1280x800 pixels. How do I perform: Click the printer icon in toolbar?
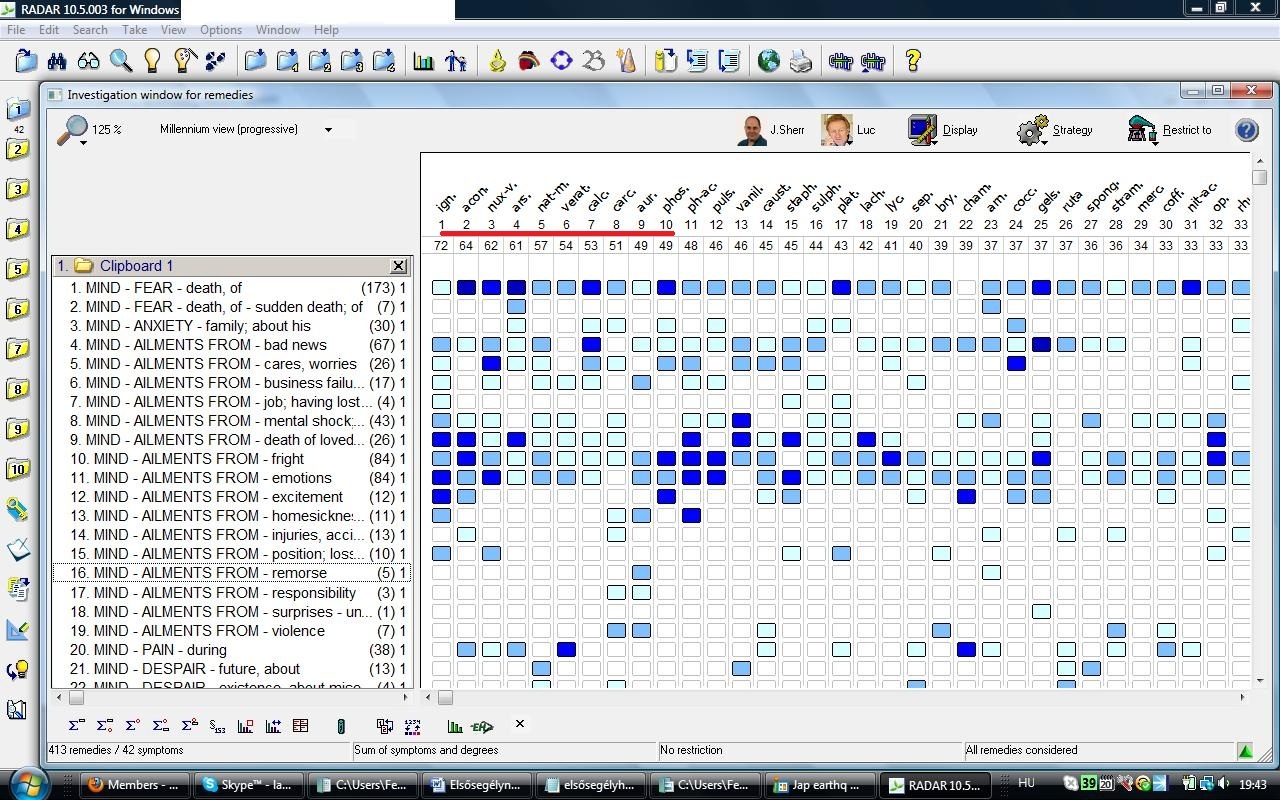800,61
